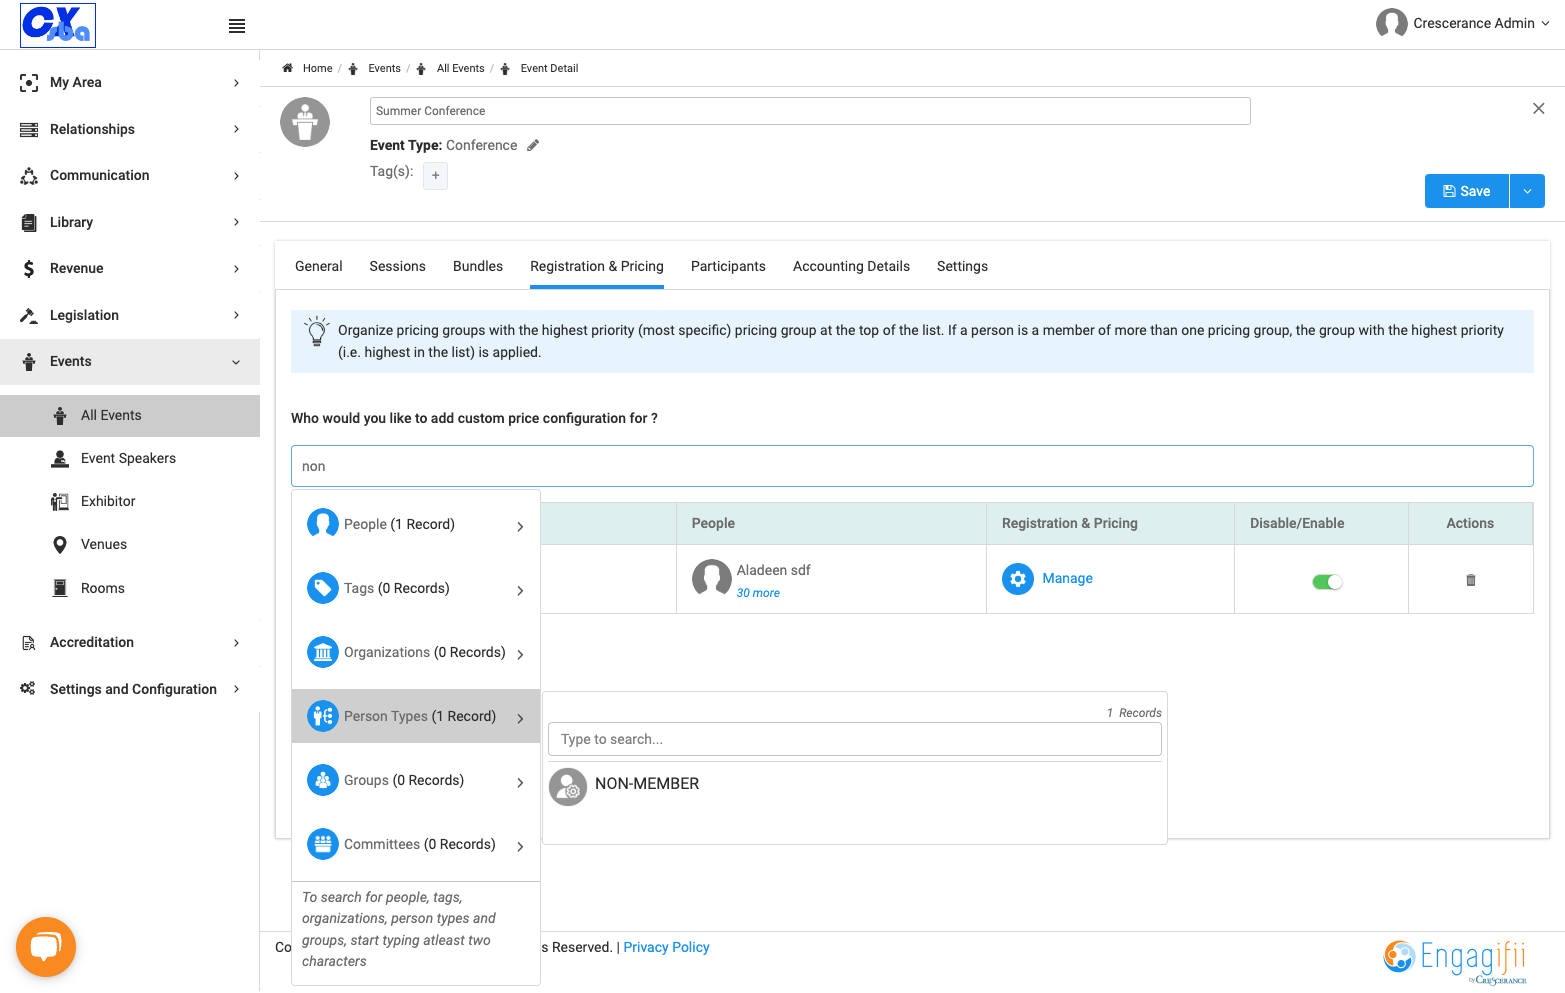Go to Event Speakers in sidebar
Viewport: 1565px width, 993px height.
(128, 458)
